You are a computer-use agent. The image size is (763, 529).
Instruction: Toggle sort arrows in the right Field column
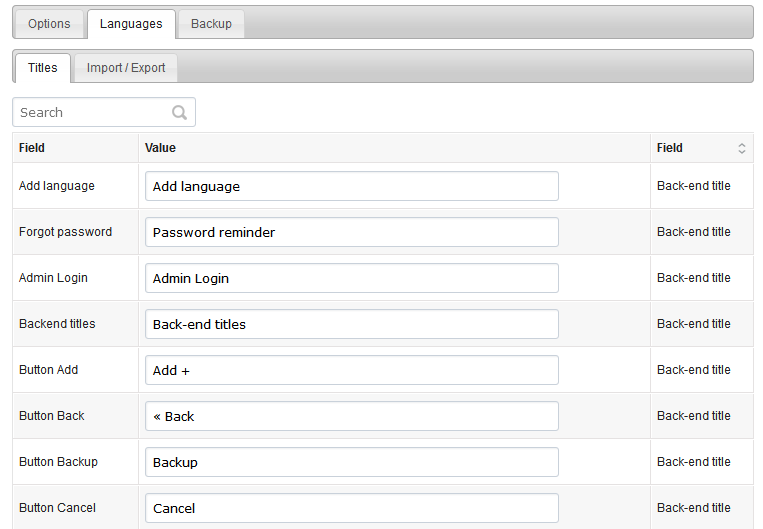click(742, 148)
